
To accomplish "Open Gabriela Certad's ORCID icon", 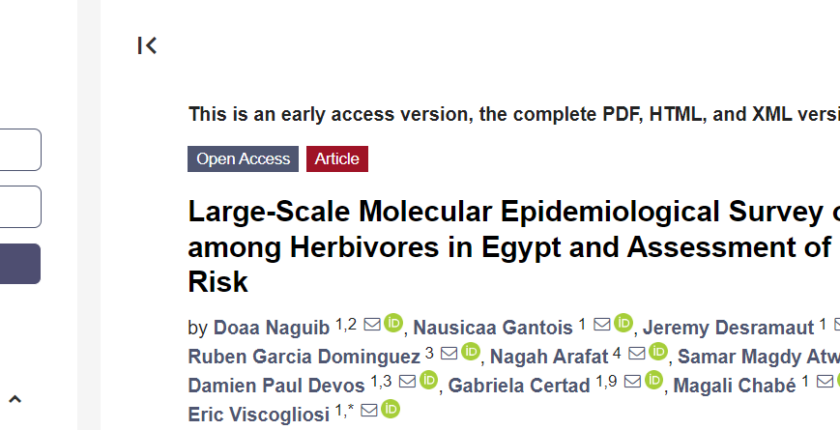I will tap(654, 381).
